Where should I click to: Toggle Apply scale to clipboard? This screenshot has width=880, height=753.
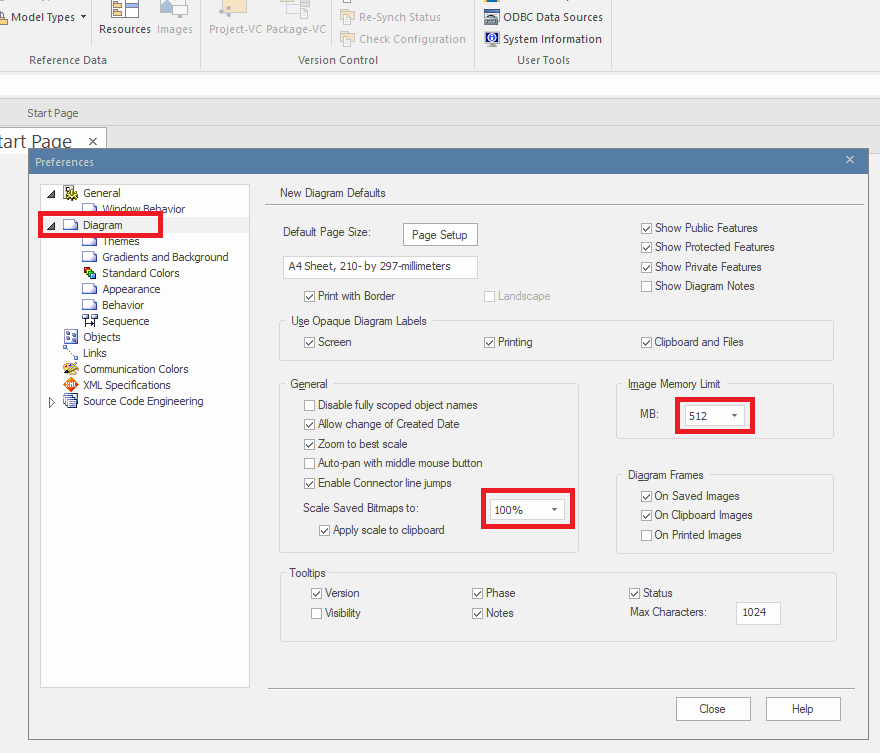324,530
